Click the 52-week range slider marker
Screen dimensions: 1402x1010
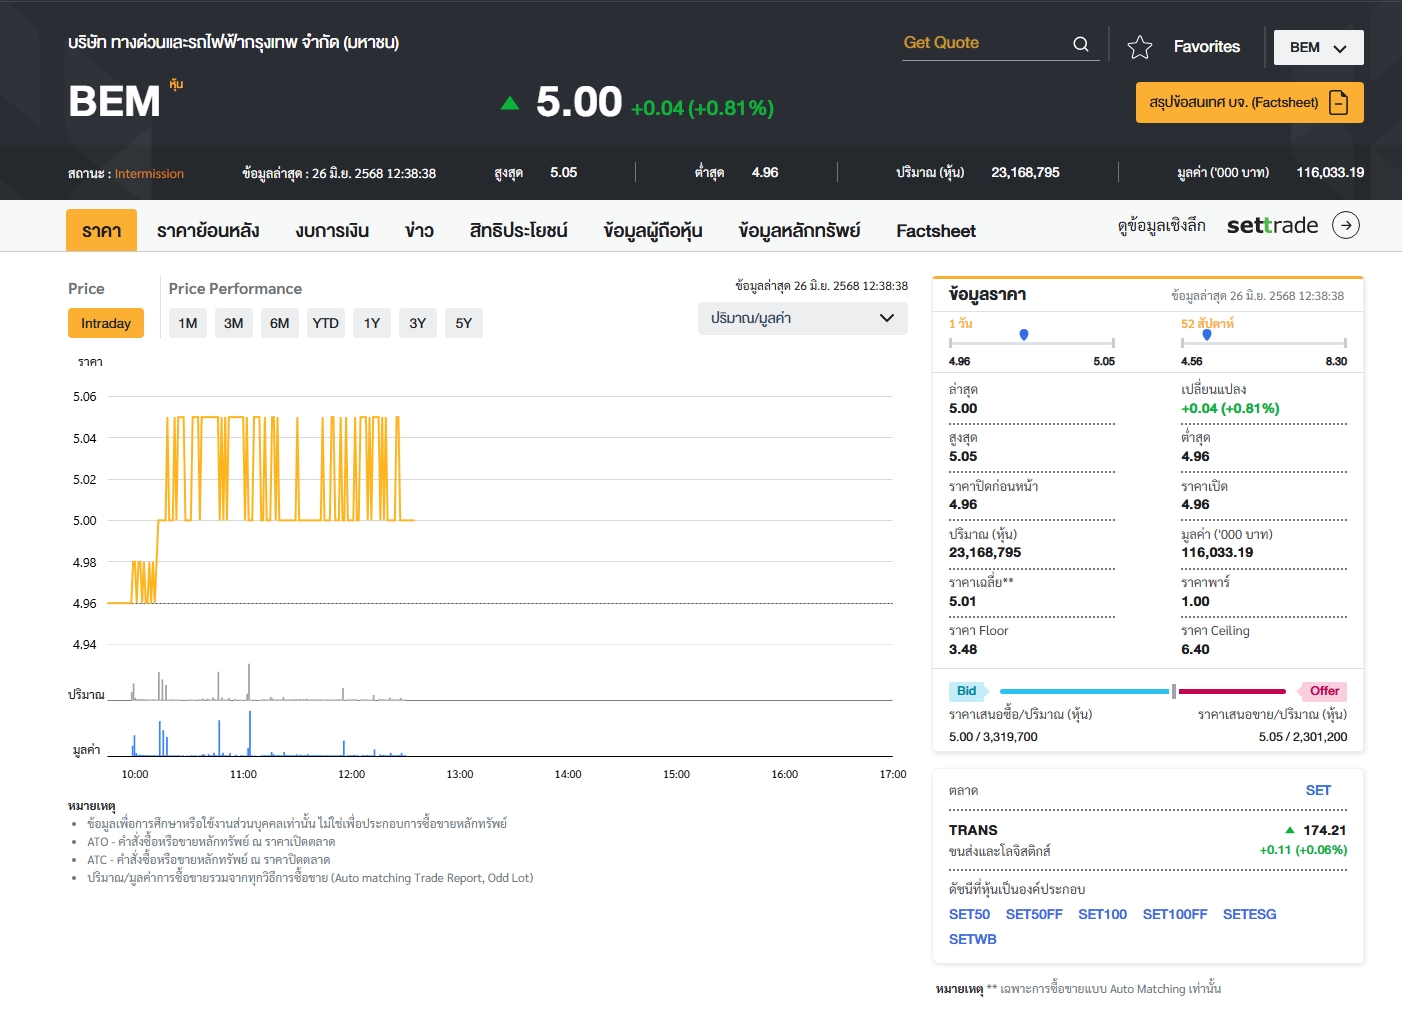tap(1207, 335)
